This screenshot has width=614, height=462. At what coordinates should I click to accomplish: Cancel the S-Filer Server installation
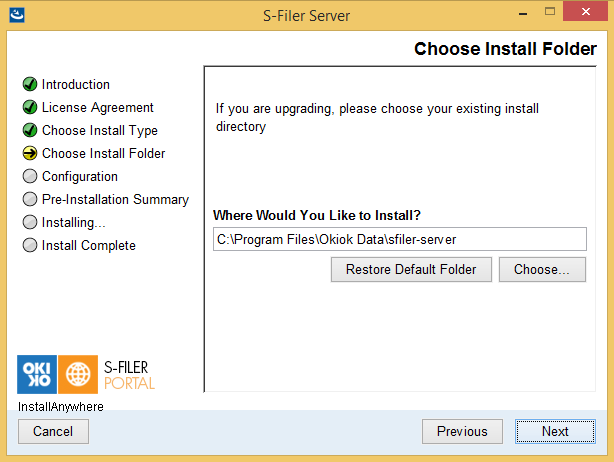point(53,431)
